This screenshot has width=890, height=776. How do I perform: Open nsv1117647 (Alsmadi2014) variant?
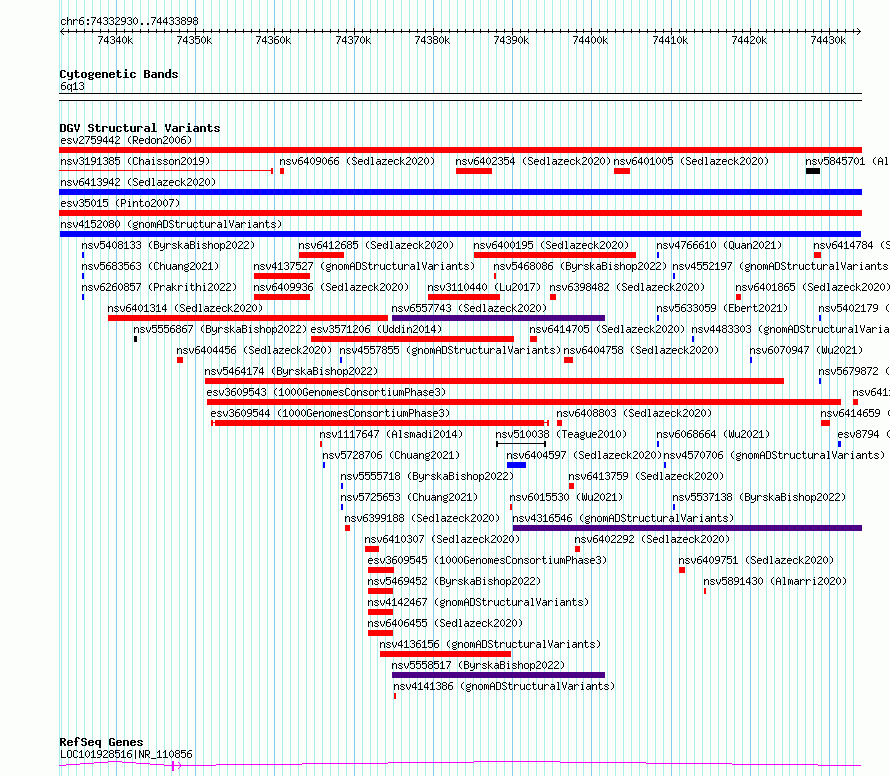[391, 434]
